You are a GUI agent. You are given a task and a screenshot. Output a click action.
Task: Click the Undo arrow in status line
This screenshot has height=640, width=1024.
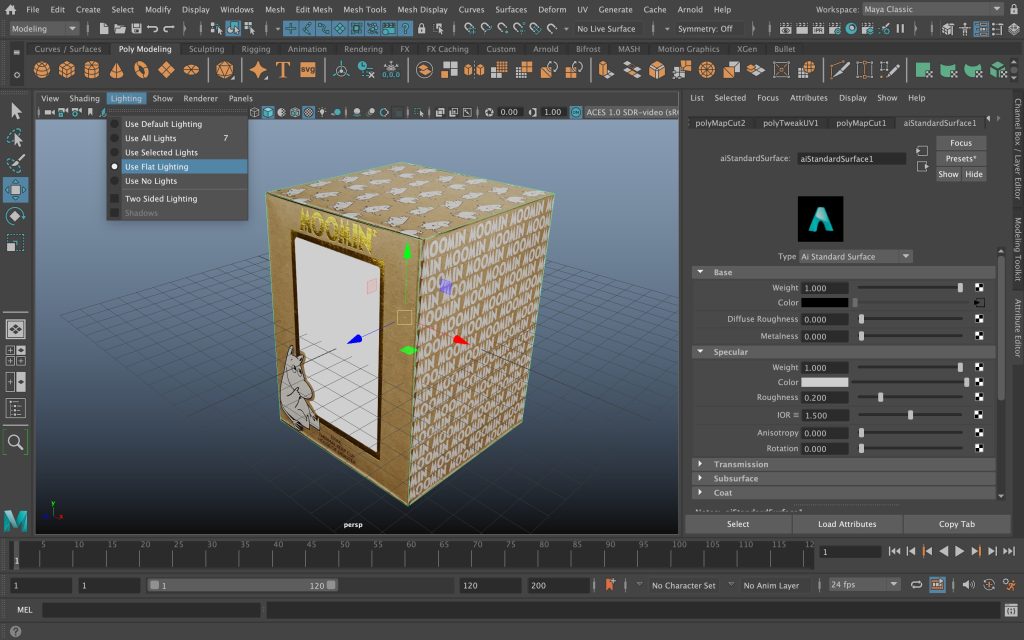153,29
